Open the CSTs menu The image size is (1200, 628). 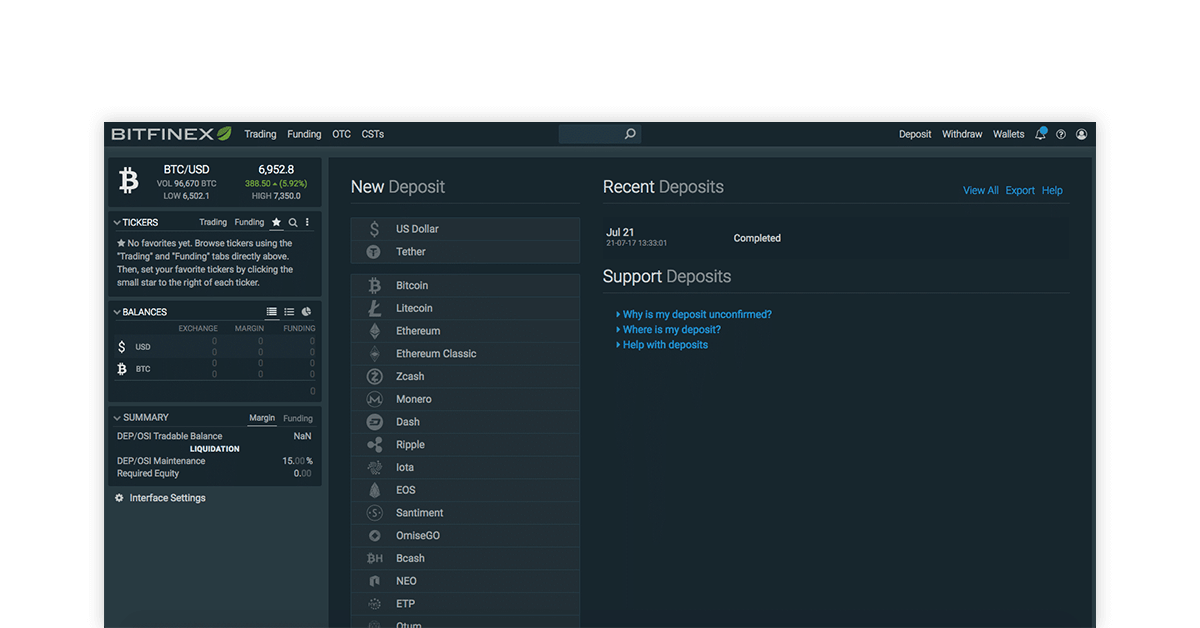click(x=373, y=134)
